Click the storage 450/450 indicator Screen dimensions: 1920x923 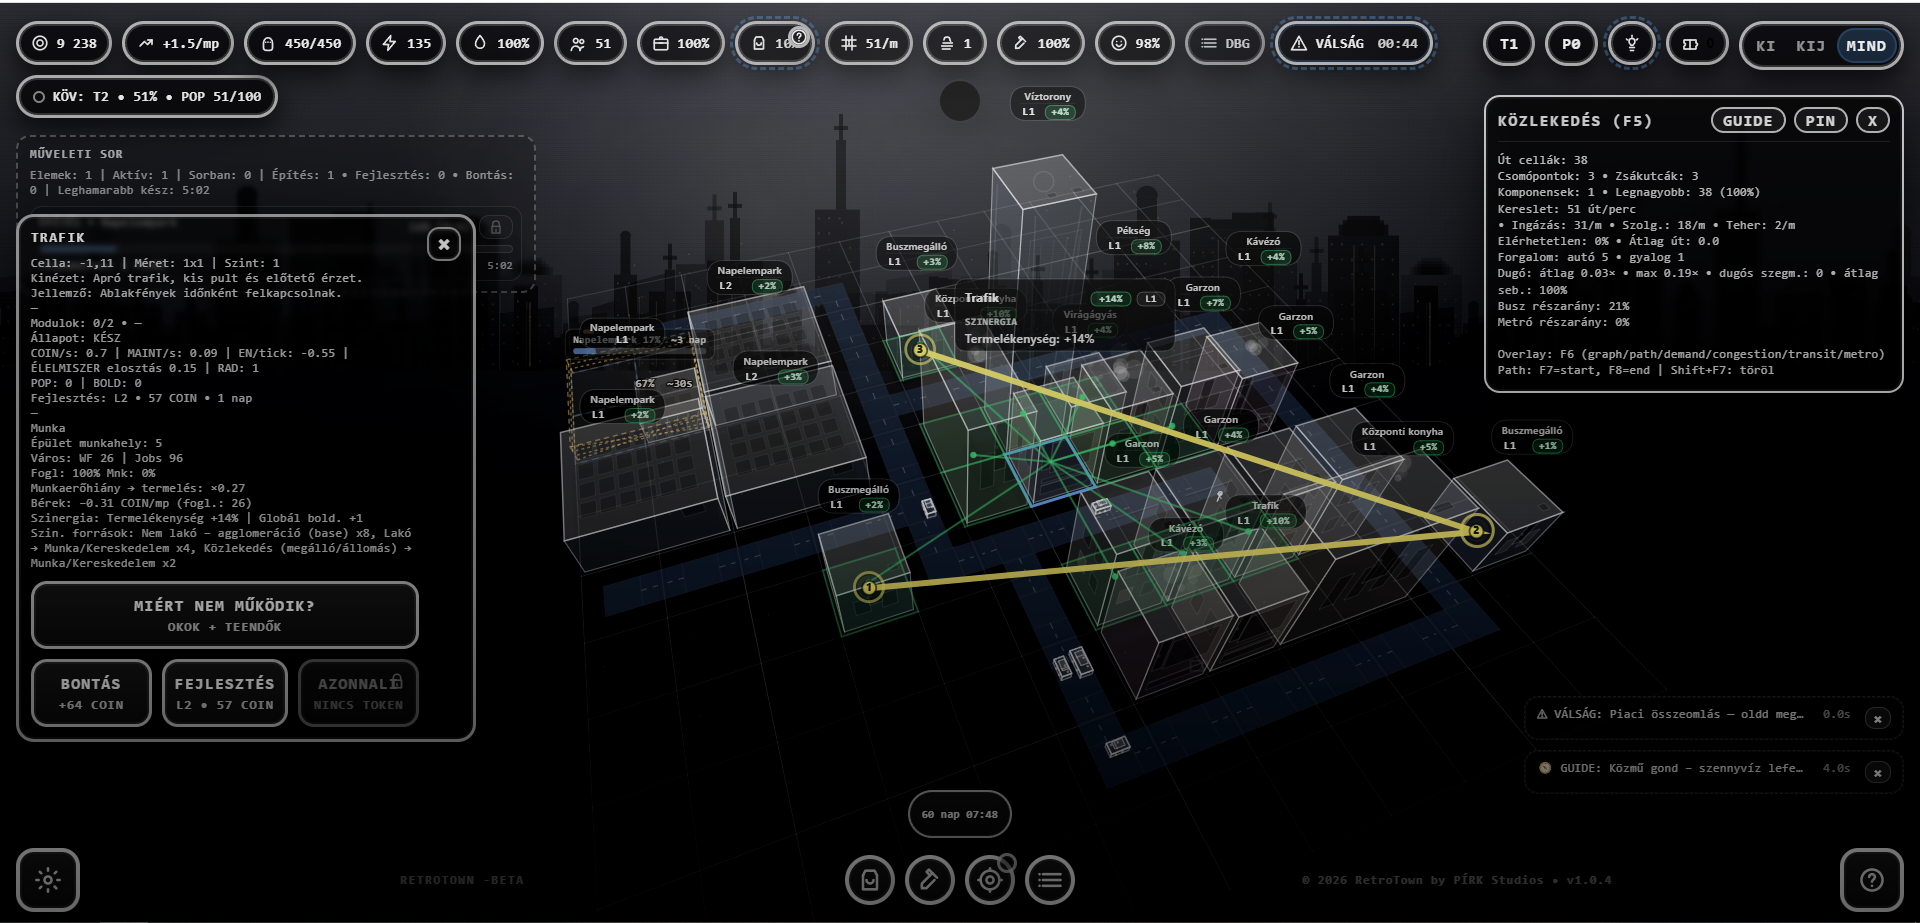click(x=300, y=43)
